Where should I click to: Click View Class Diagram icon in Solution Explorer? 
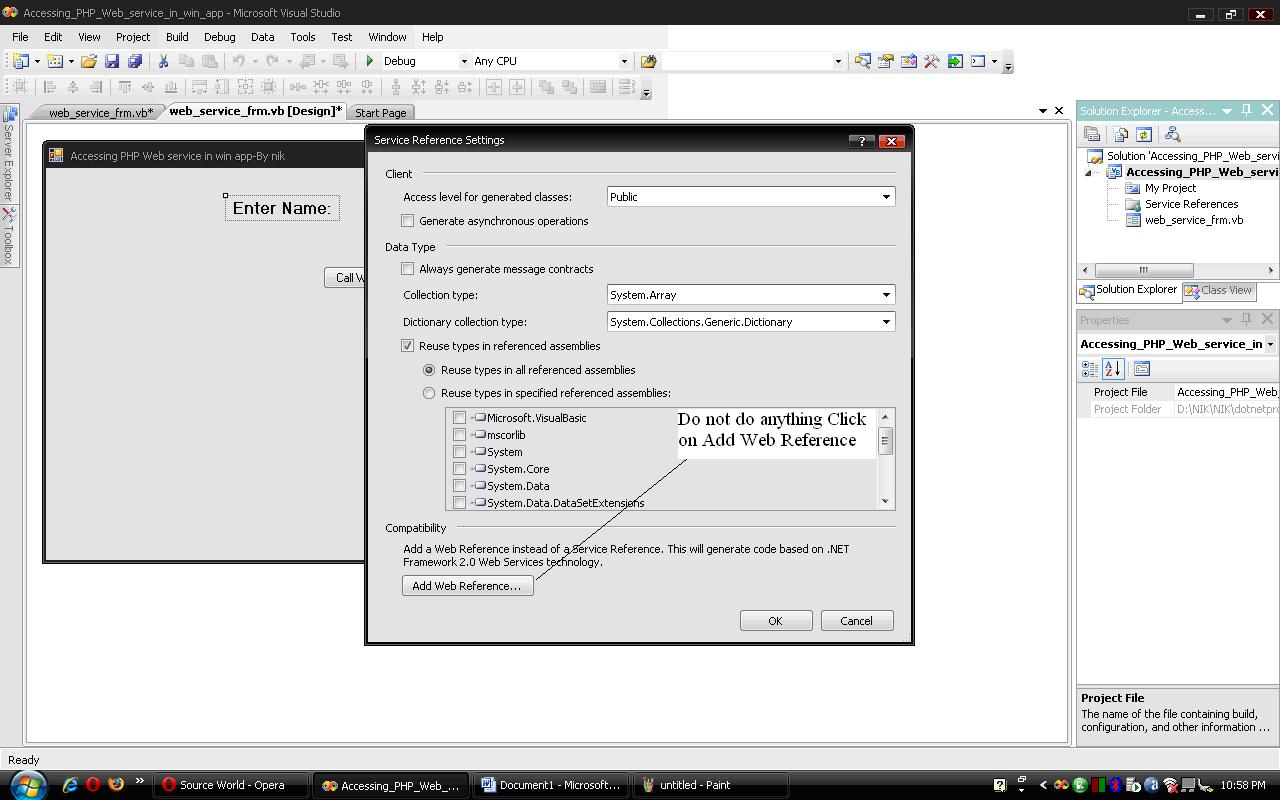[1173, 134]
